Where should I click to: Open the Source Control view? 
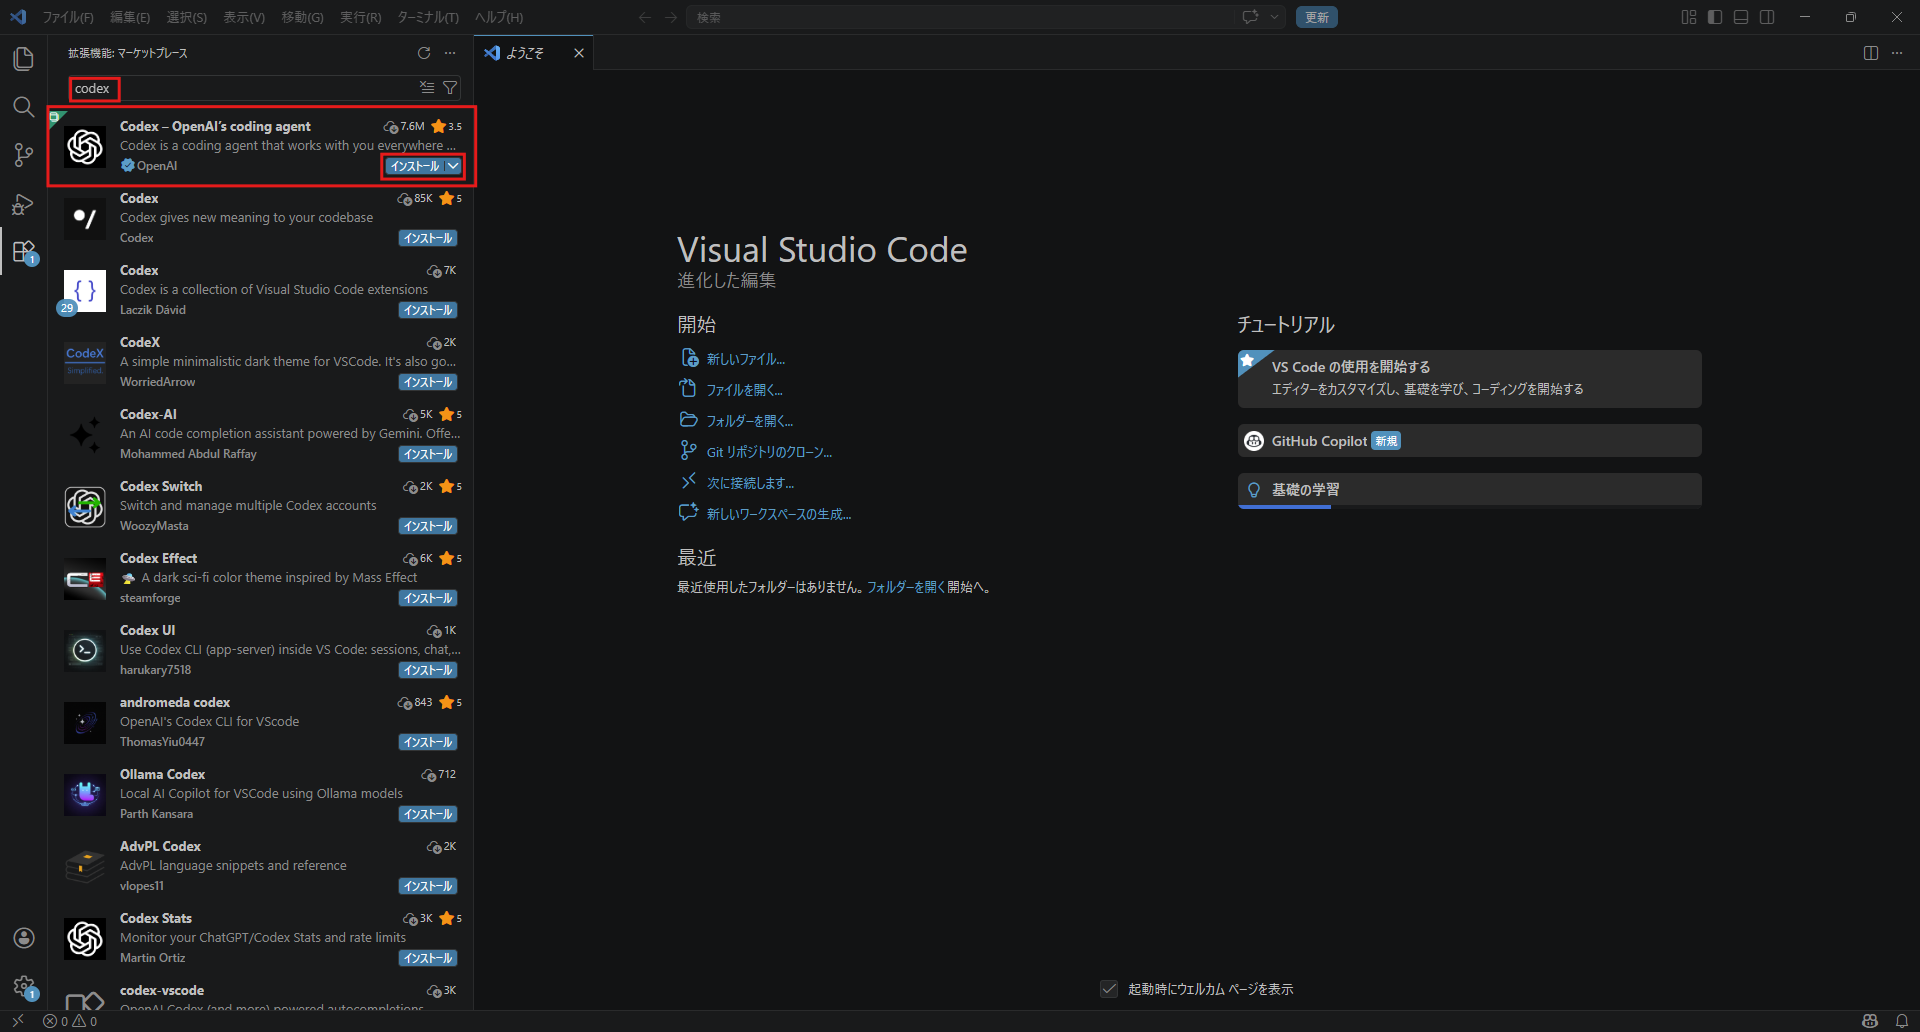(x=23, y=155)
